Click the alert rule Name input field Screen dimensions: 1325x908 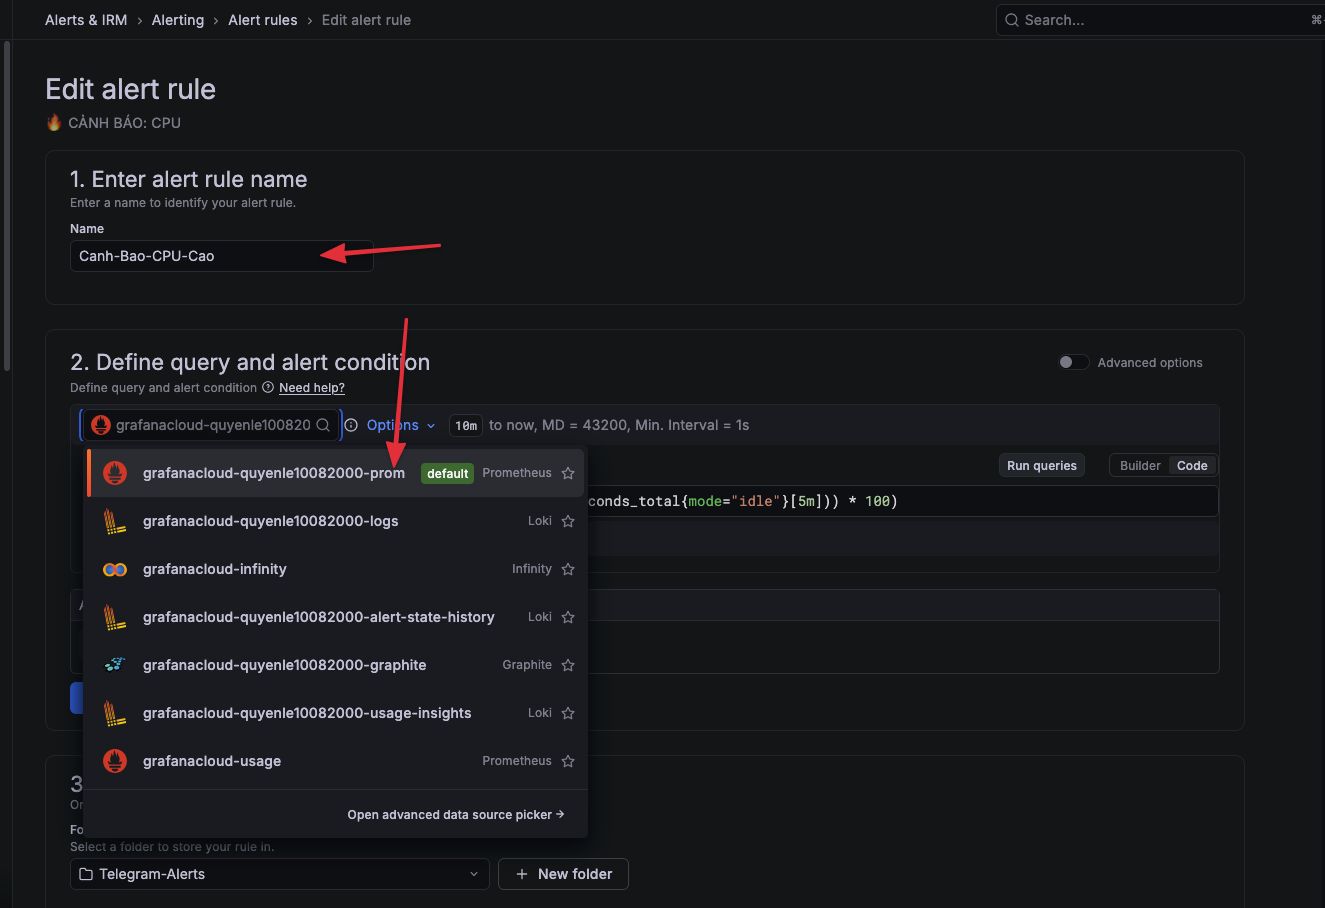pyautogui.click(x=221, y=256)
